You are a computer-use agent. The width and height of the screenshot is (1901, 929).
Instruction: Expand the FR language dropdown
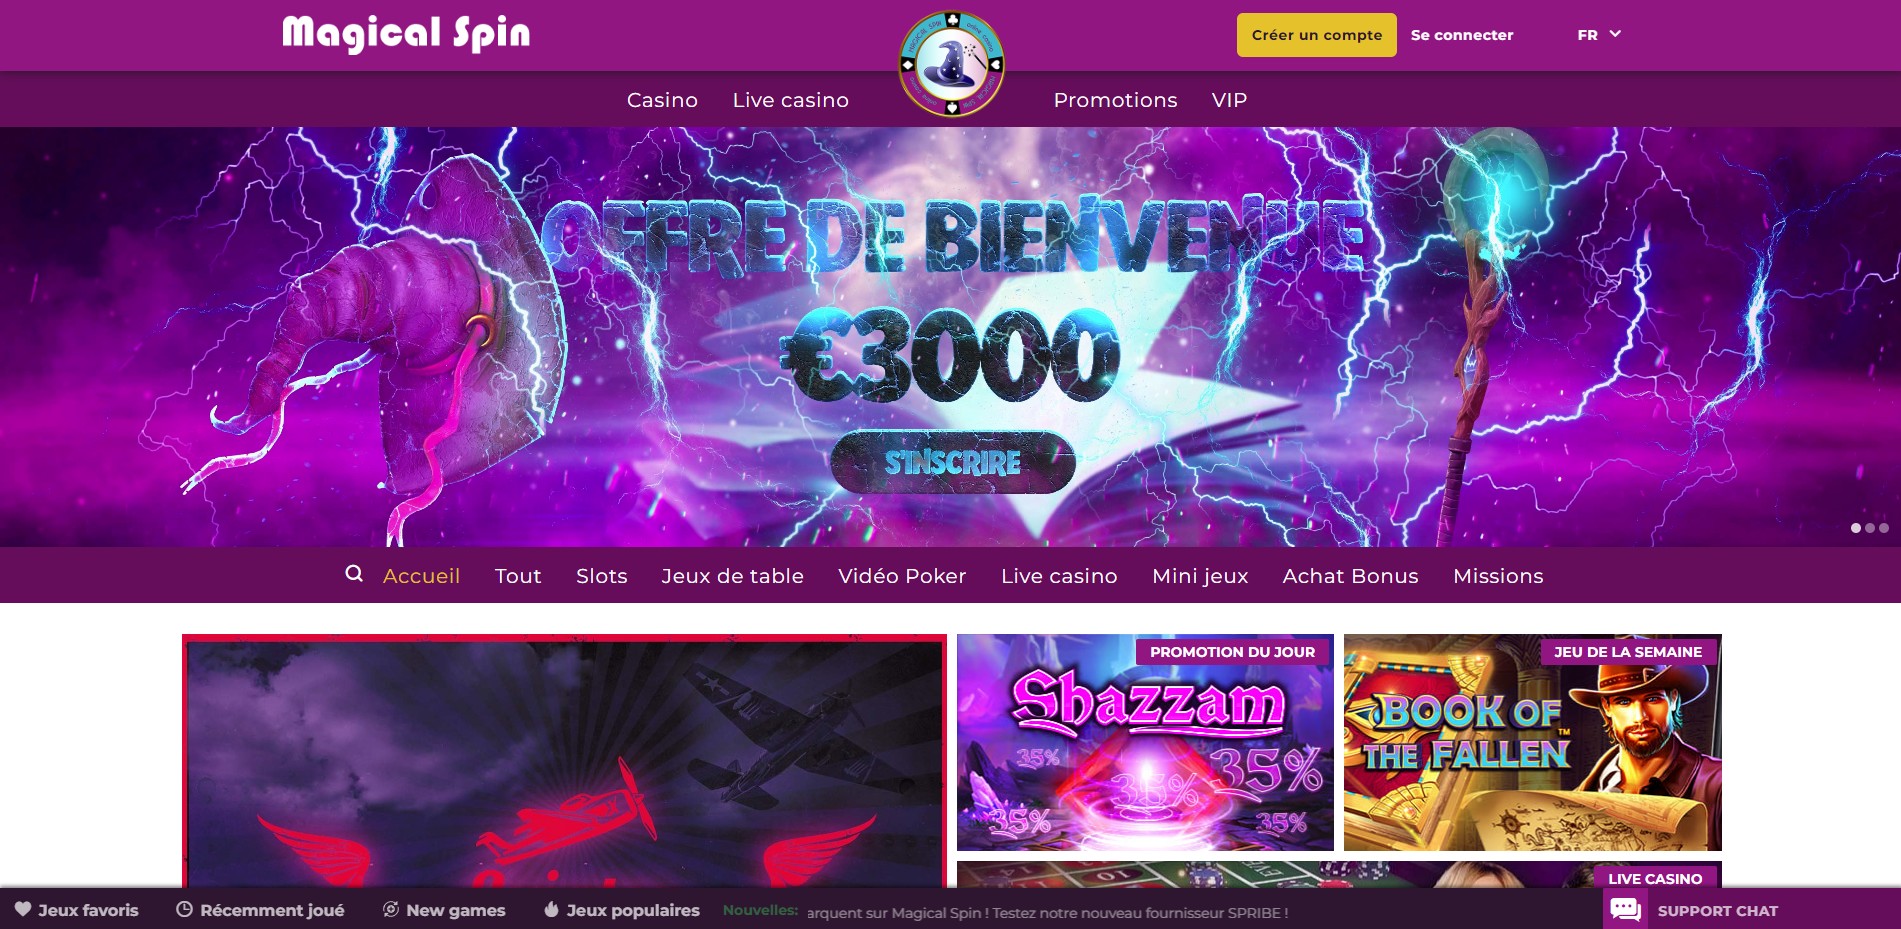click(x=1599, y=35)
